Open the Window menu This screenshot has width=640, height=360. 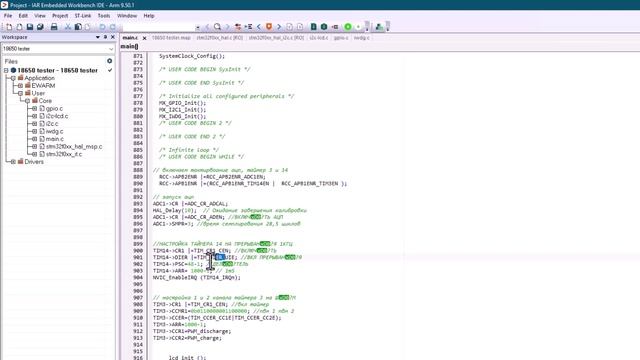127,16
